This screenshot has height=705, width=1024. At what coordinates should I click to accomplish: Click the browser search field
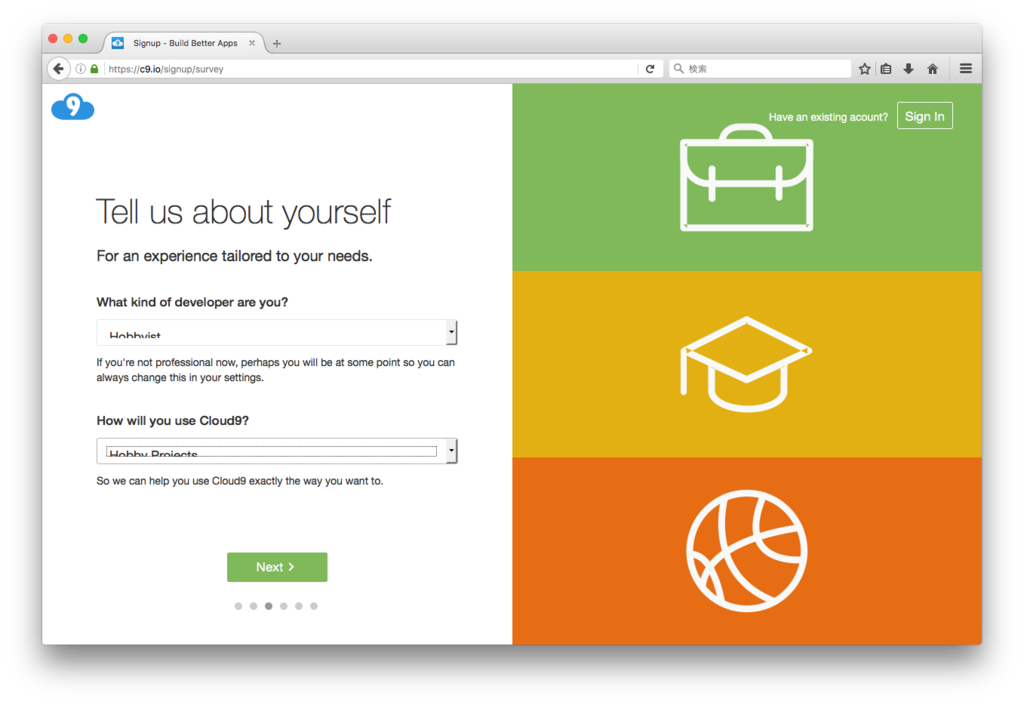tap(760, 69)
